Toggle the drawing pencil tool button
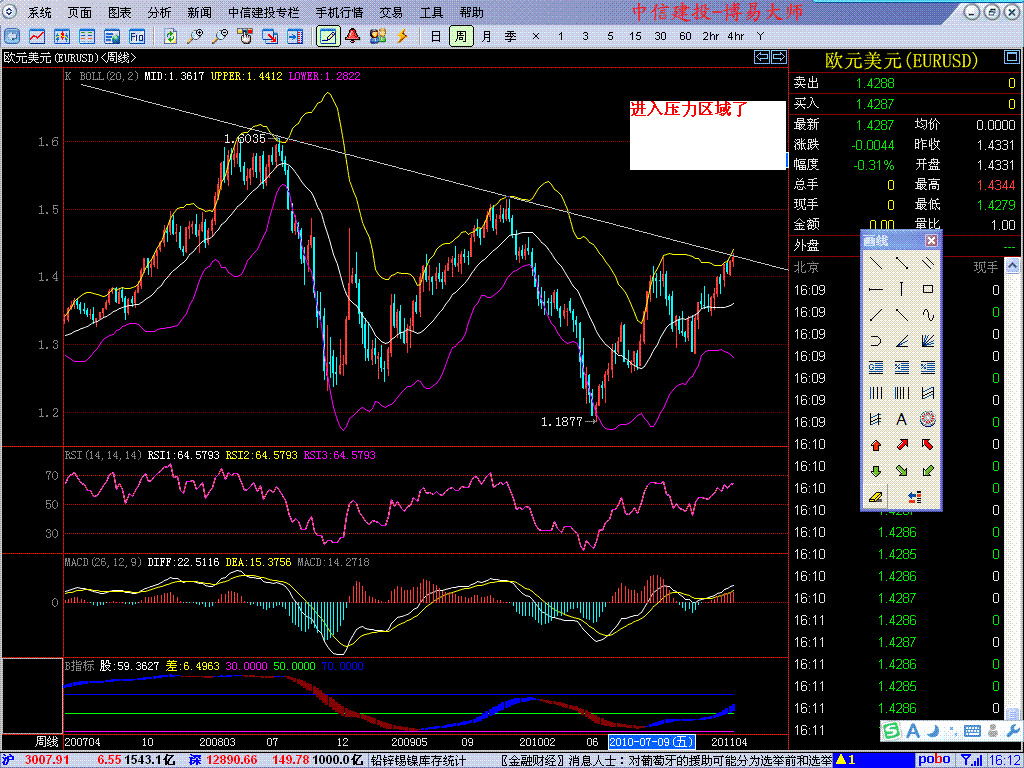The width and height of the screenshot is (1024, 768). click(x=328, y=36)
